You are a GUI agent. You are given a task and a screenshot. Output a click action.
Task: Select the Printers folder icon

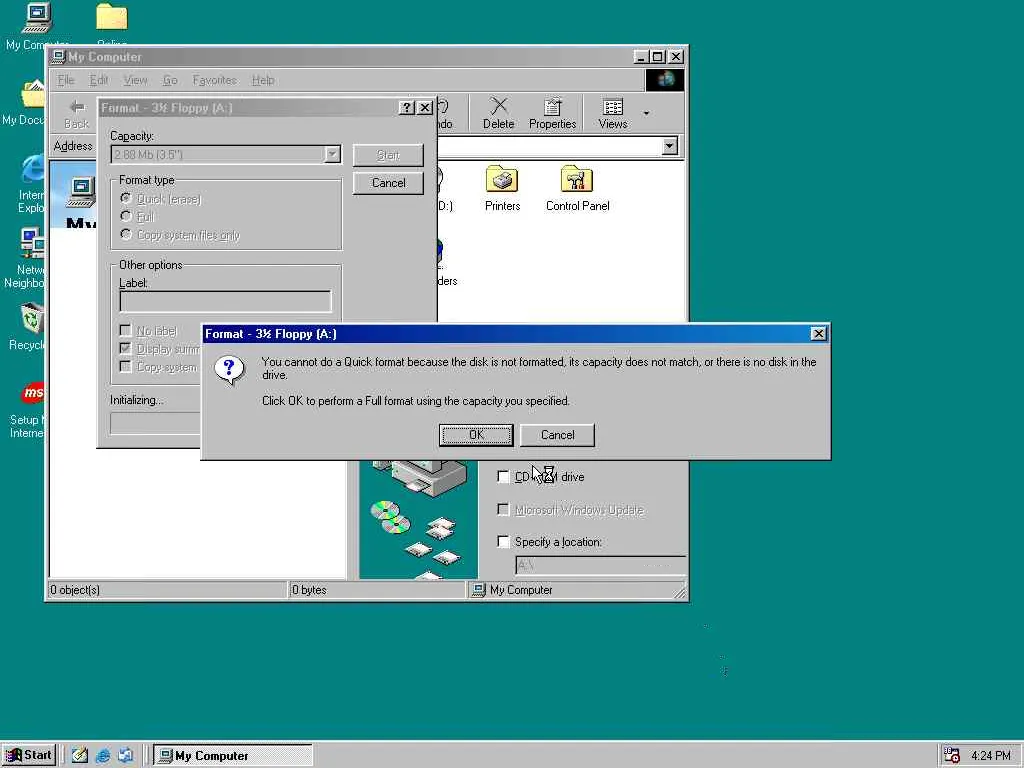click(x=502, y=188)
